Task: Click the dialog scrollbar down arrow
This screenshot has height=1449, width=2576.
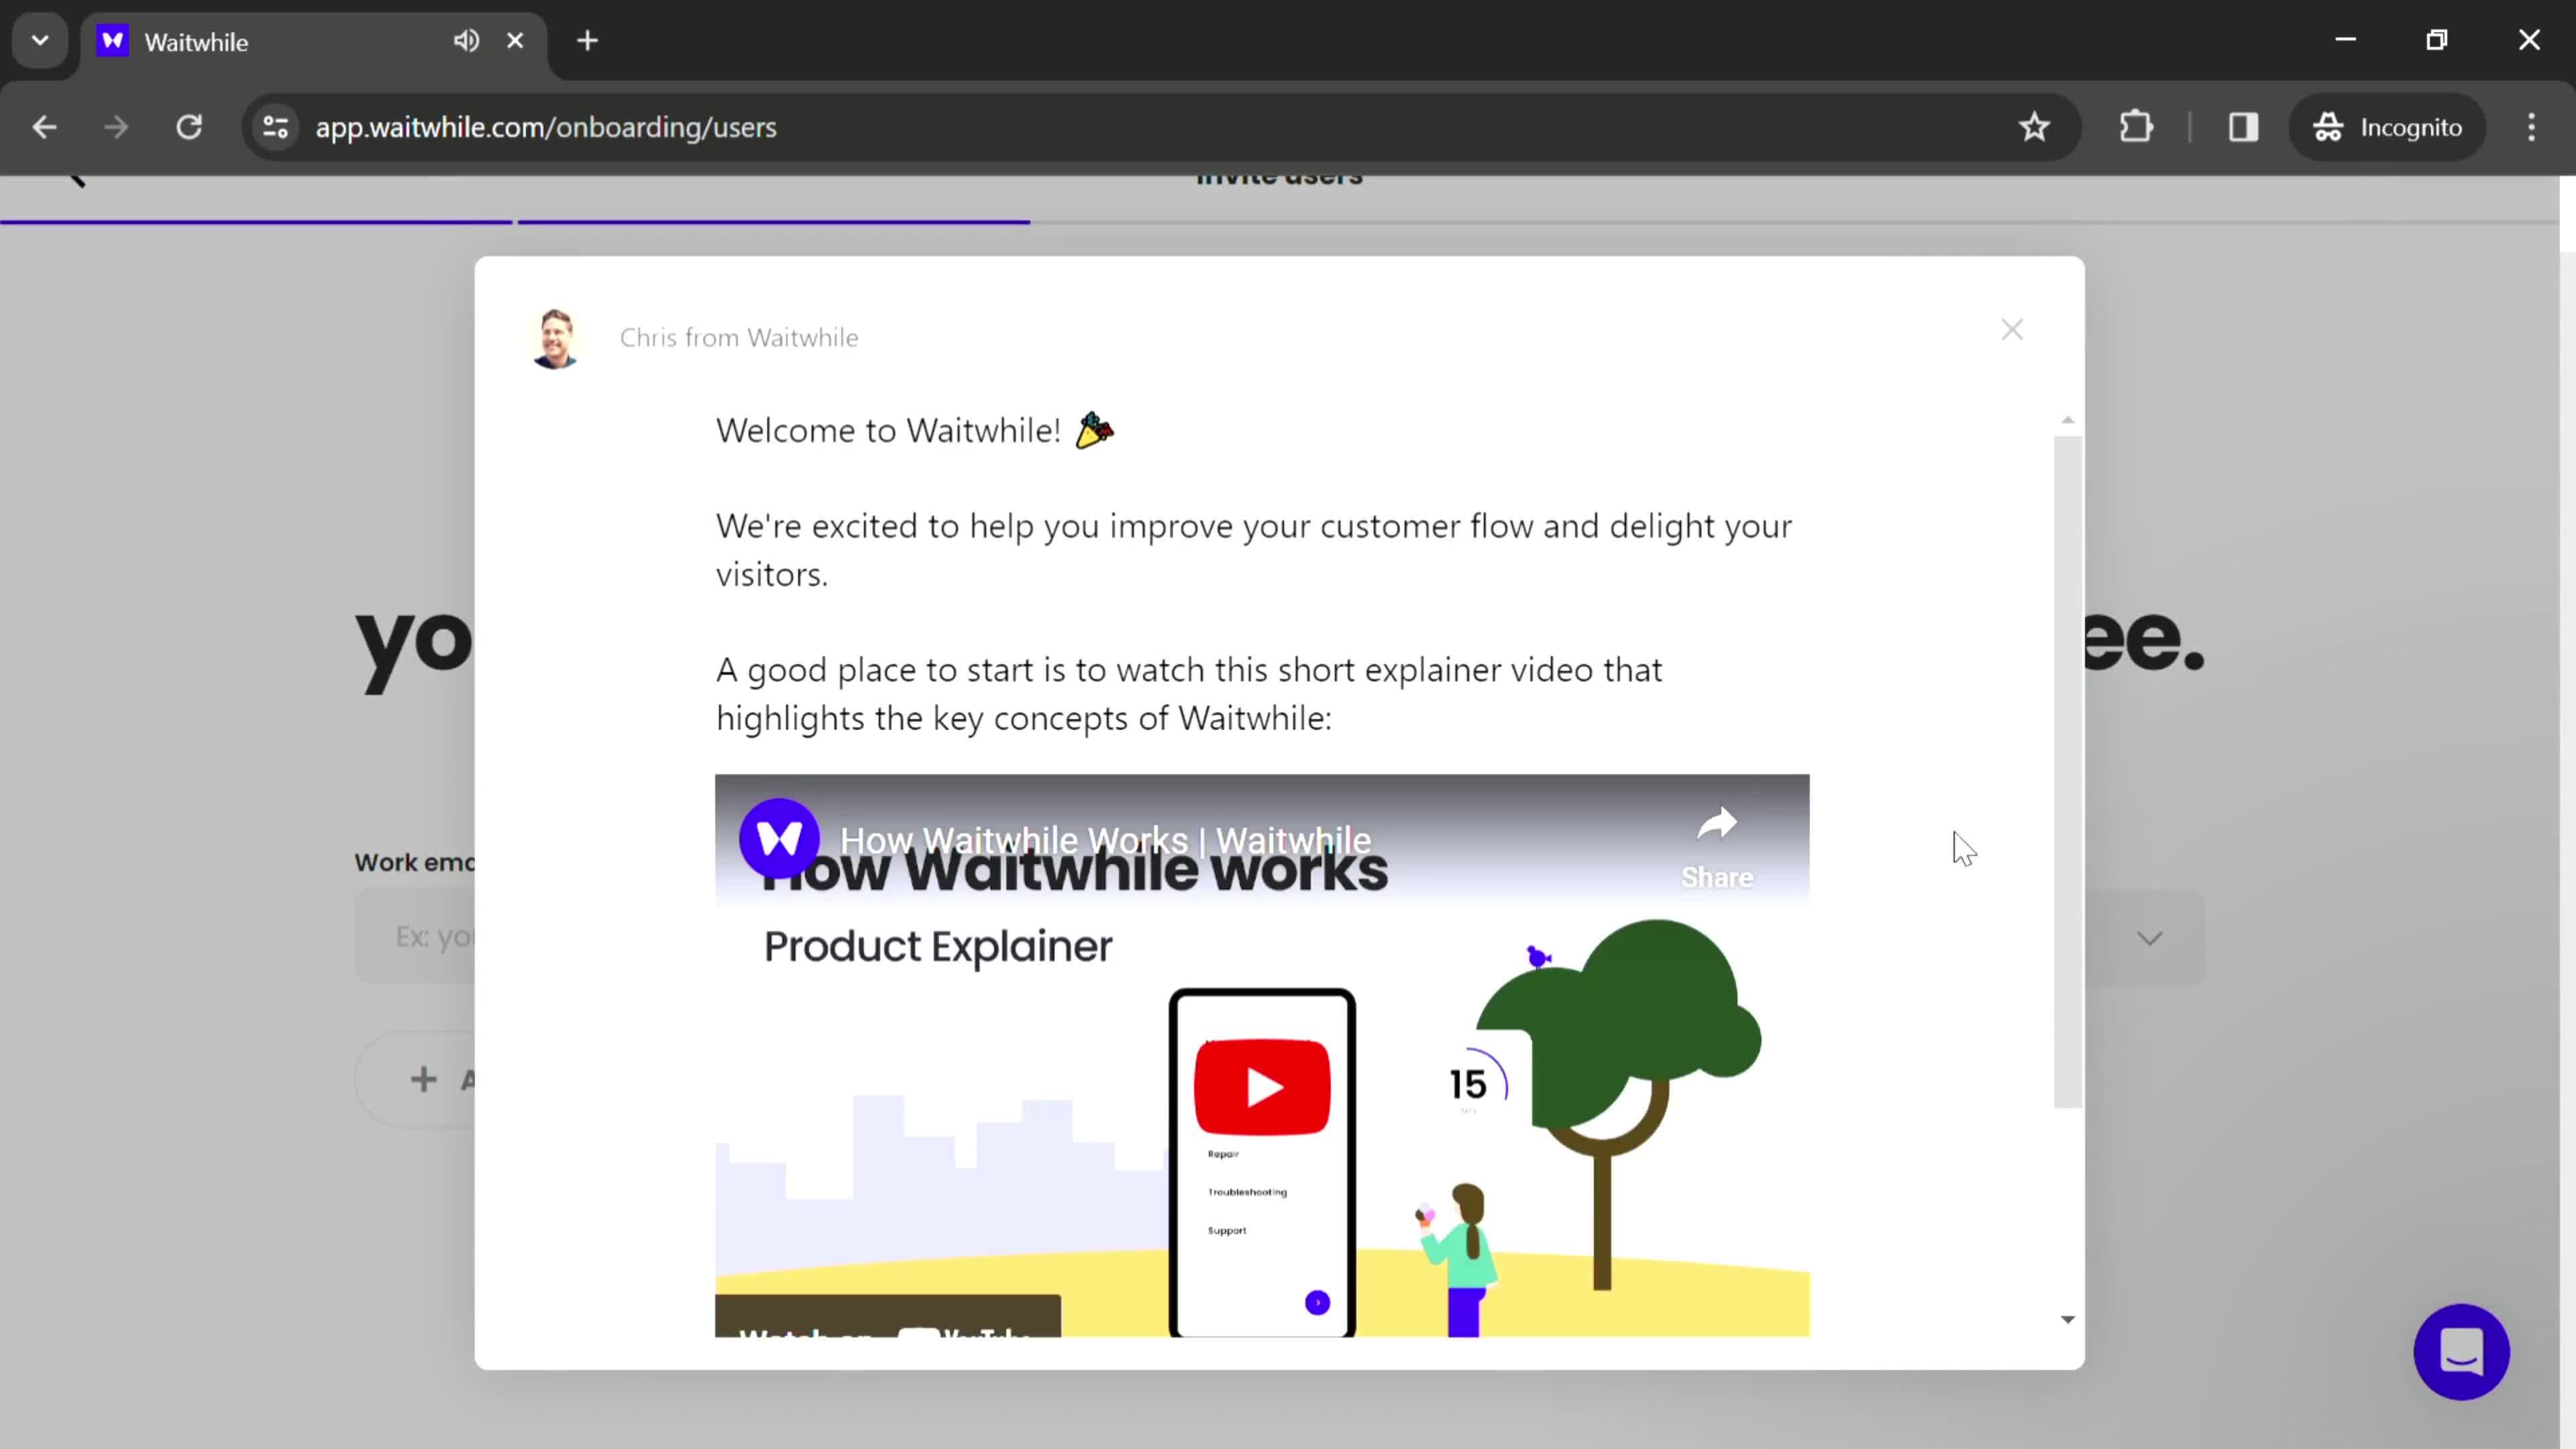Action: (x=2068, y=1320)
